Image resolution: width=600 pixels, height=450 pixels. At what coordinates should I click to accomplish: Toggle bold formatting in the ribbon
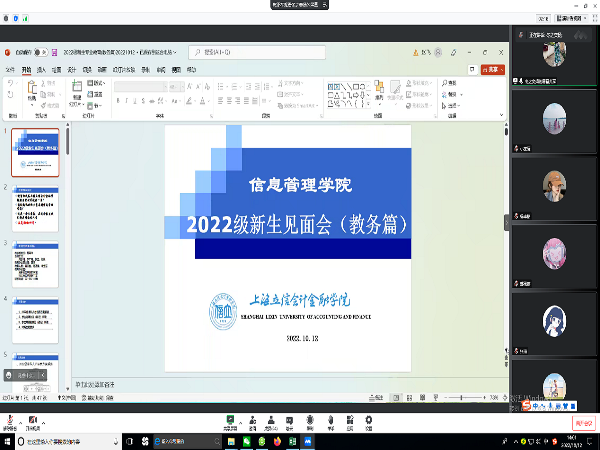pyautogui.click(x=117, y=101)
